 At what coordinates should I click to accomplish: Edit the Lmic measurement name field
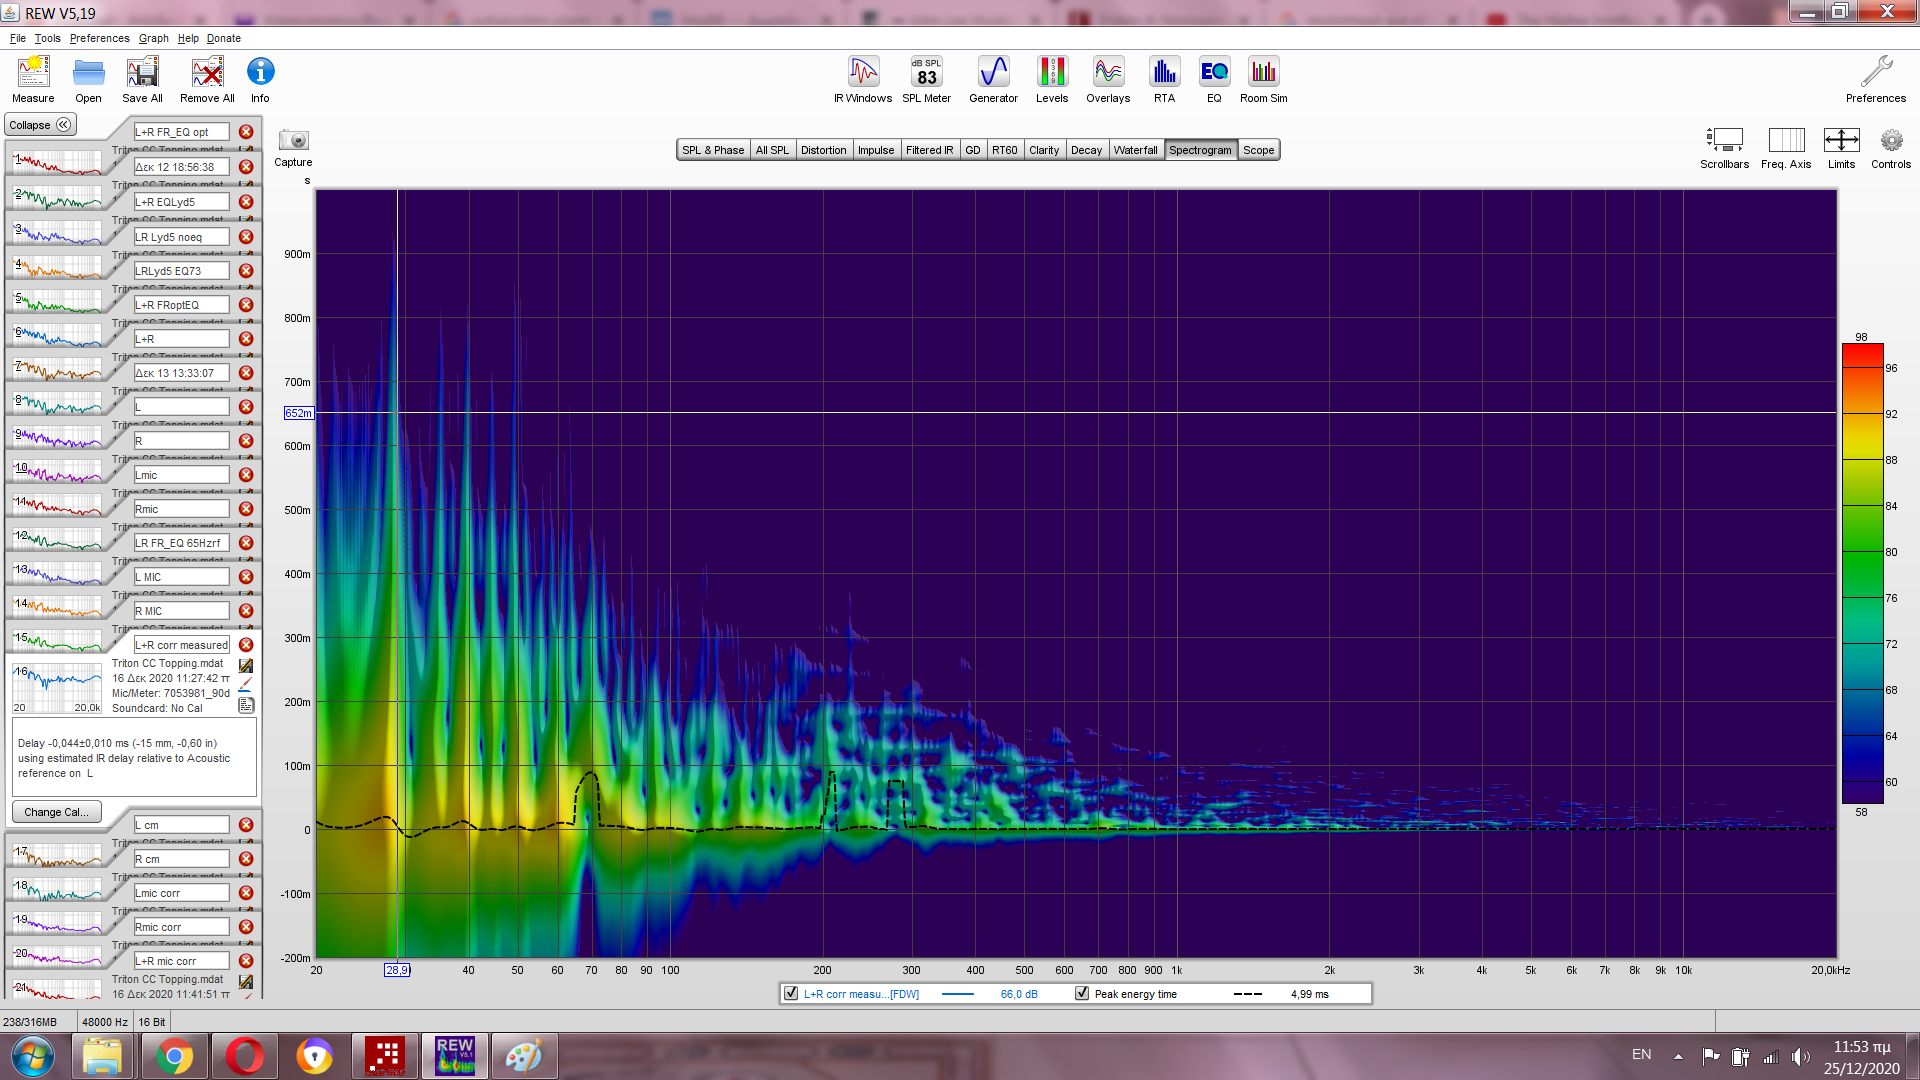[x=181, y=475]
